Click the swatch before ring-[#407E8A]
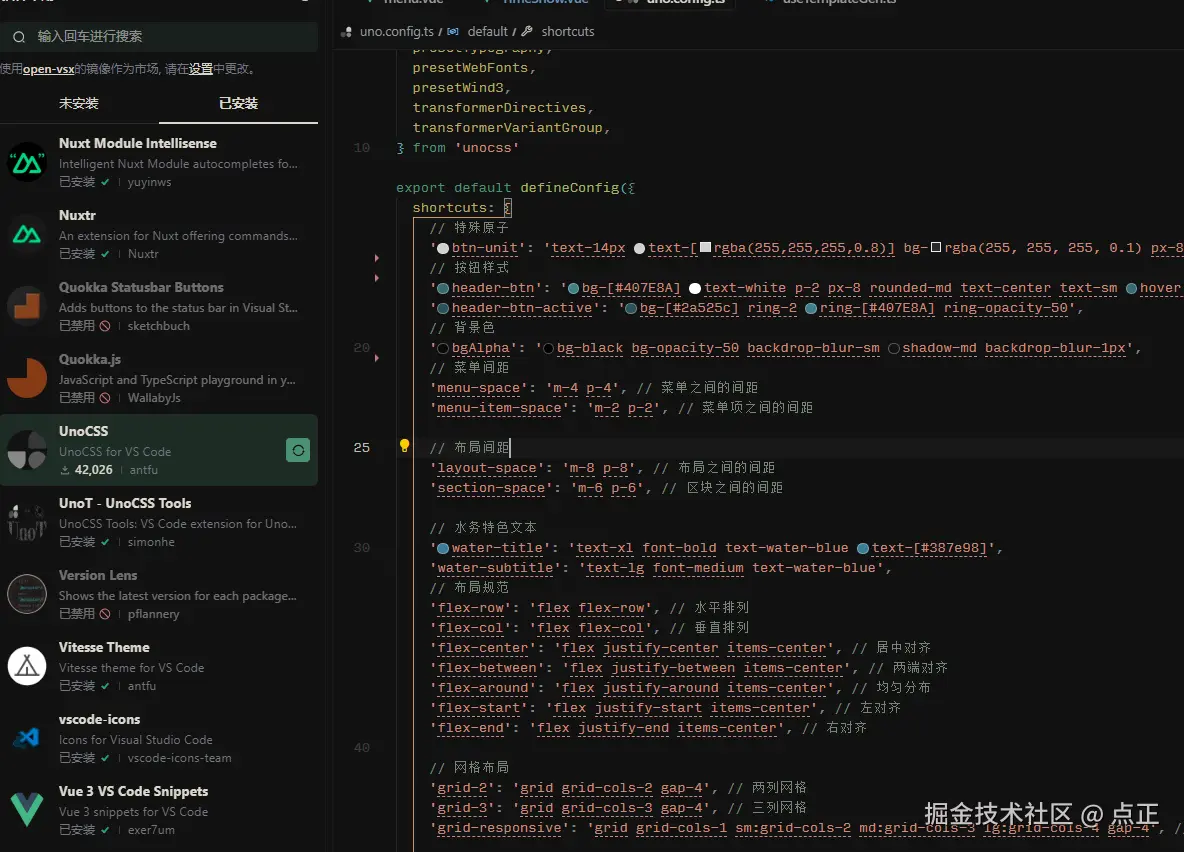 point(811,308)
